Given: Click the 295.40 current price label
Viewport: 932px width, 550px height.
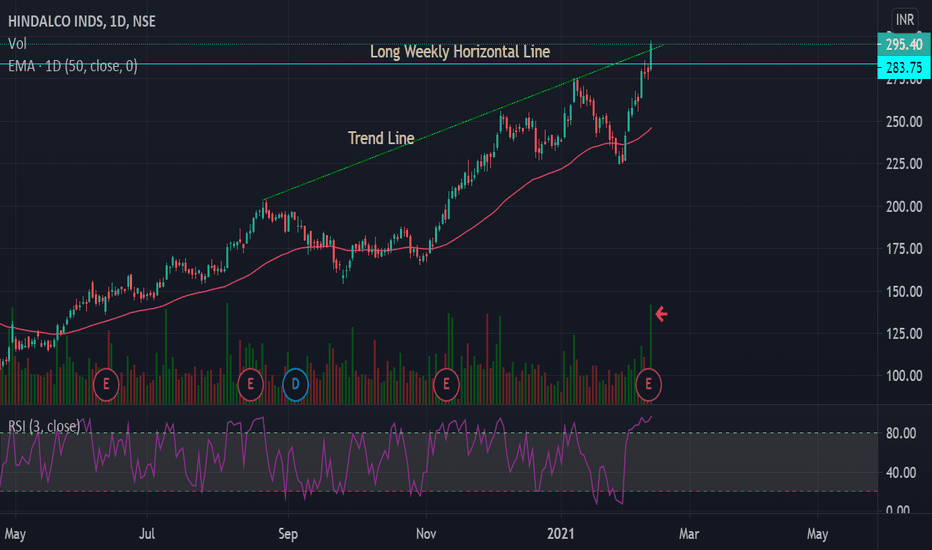Looking at the screenshot, I should click(903, 45).
